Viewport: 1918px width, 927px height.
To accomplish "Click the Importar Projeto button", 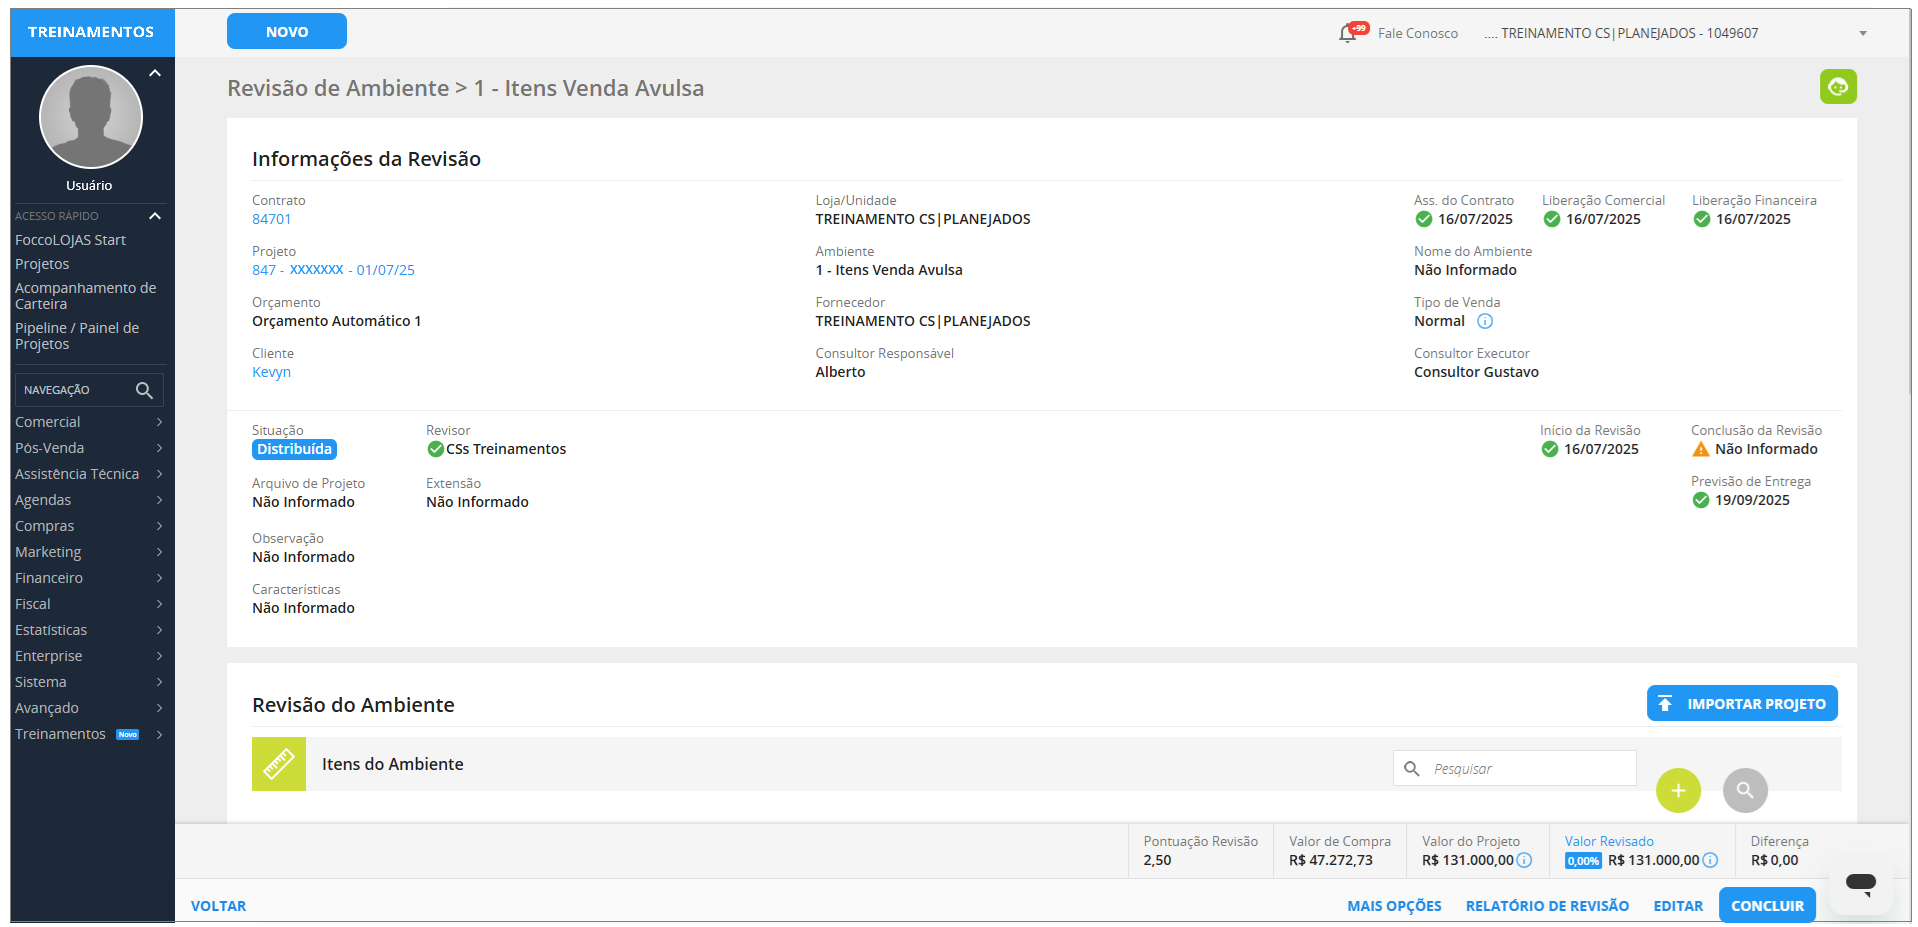I will pyautogui.click(x=1741, y=703).
